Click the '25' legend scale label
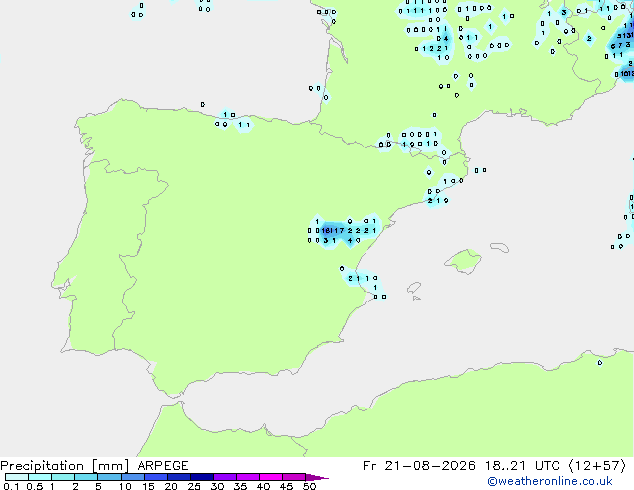Screen dimensions: 634x490 [194, 486]
